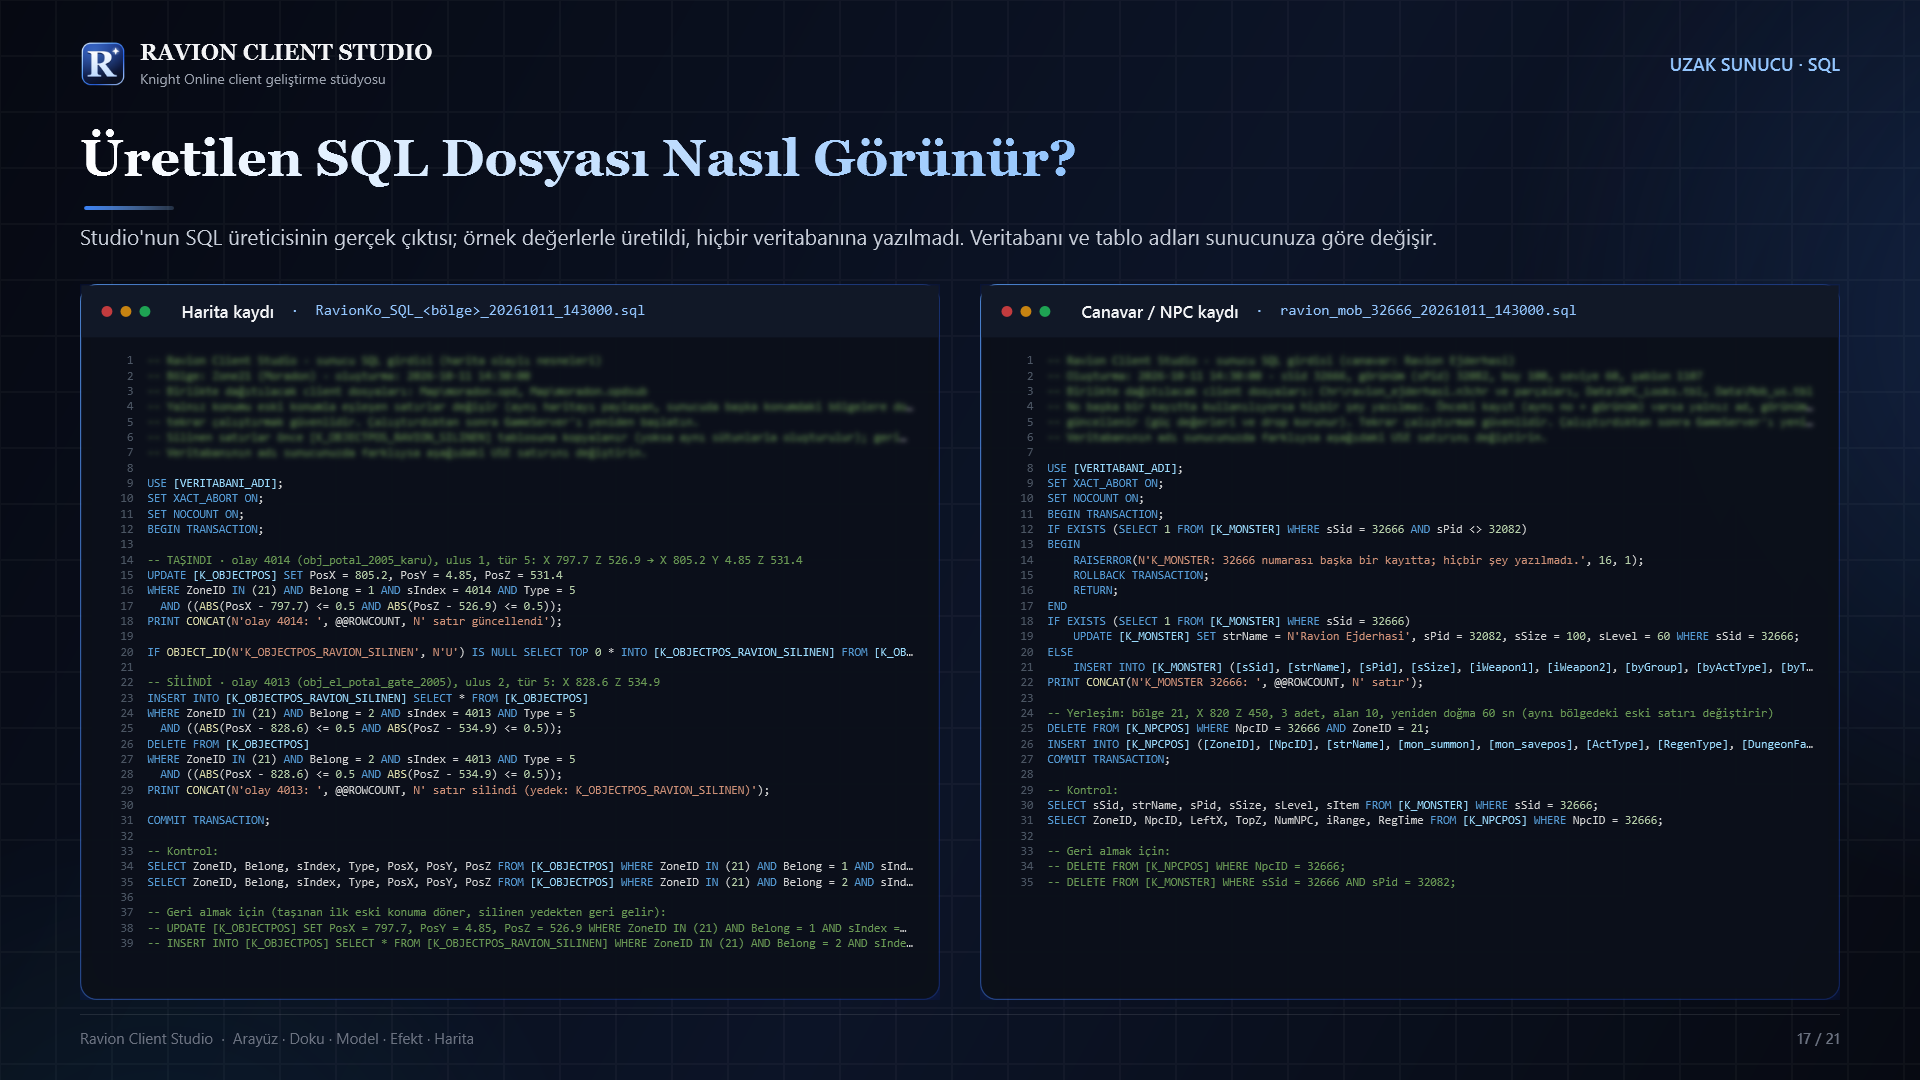Click the UZAK SUNUCU · SQL label
The height and width of the screenshot is (1080, 1920).
click(1755, 65)
